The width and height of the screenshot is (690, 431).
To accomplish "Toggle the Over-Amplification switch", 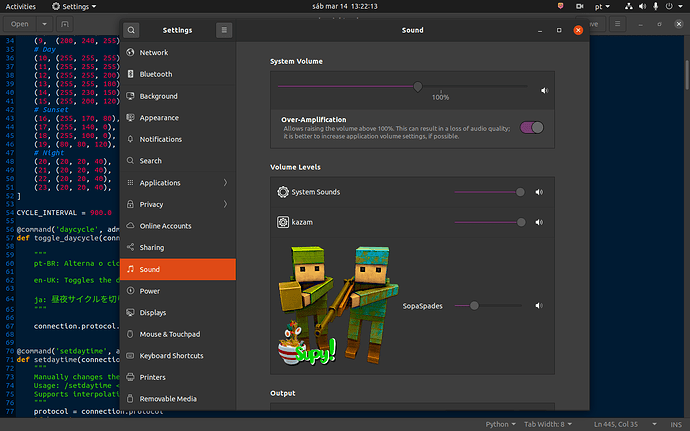I will coord(532,127).
